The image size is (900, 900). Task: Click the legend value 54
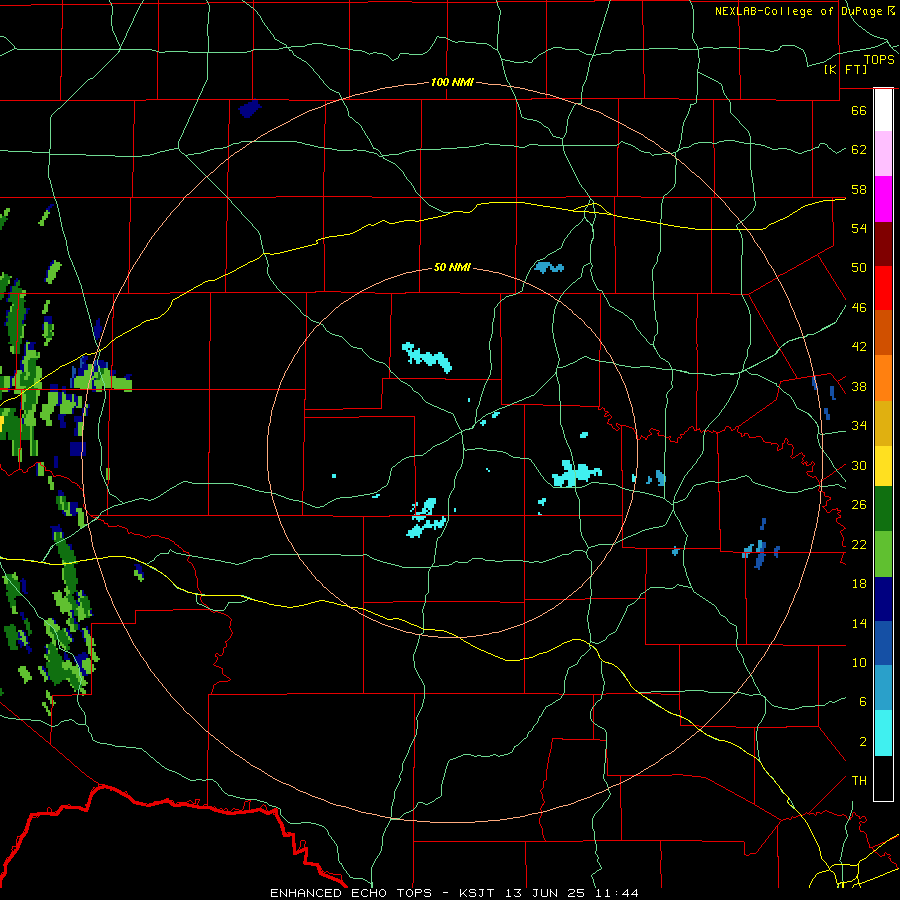859,228
